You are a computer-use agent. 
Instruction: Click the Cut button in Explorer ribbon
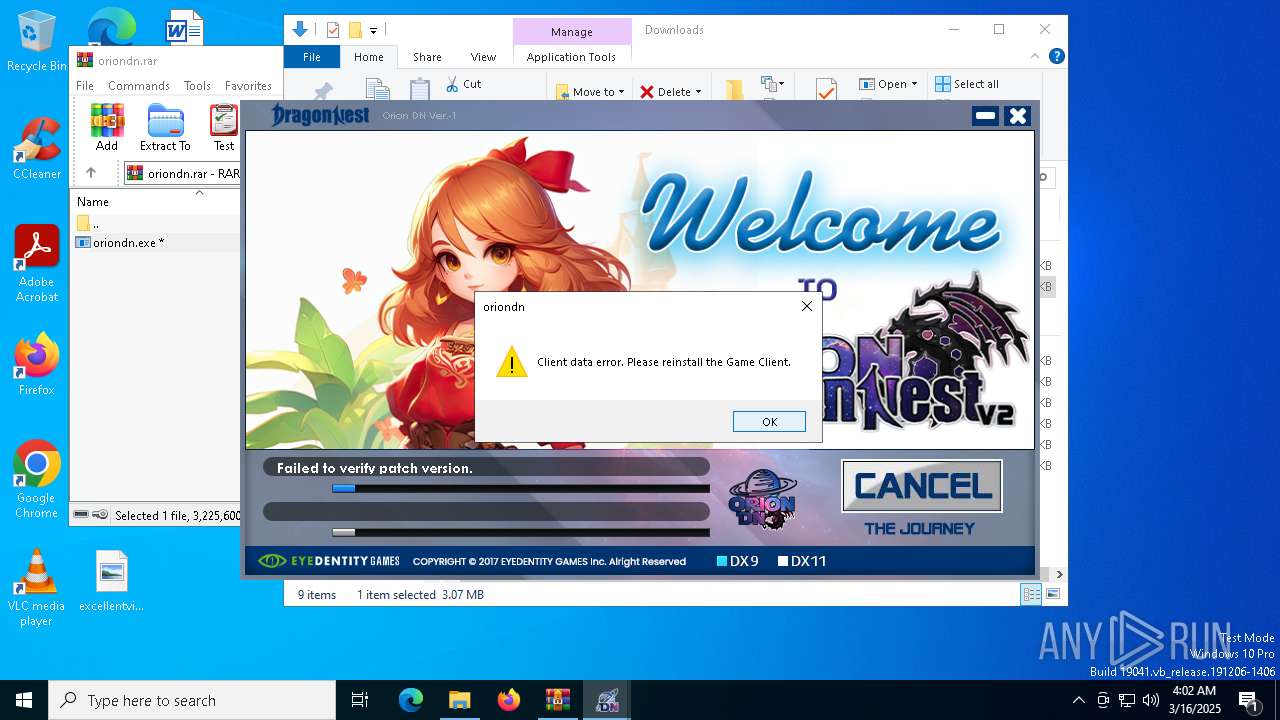click(464, 84)
